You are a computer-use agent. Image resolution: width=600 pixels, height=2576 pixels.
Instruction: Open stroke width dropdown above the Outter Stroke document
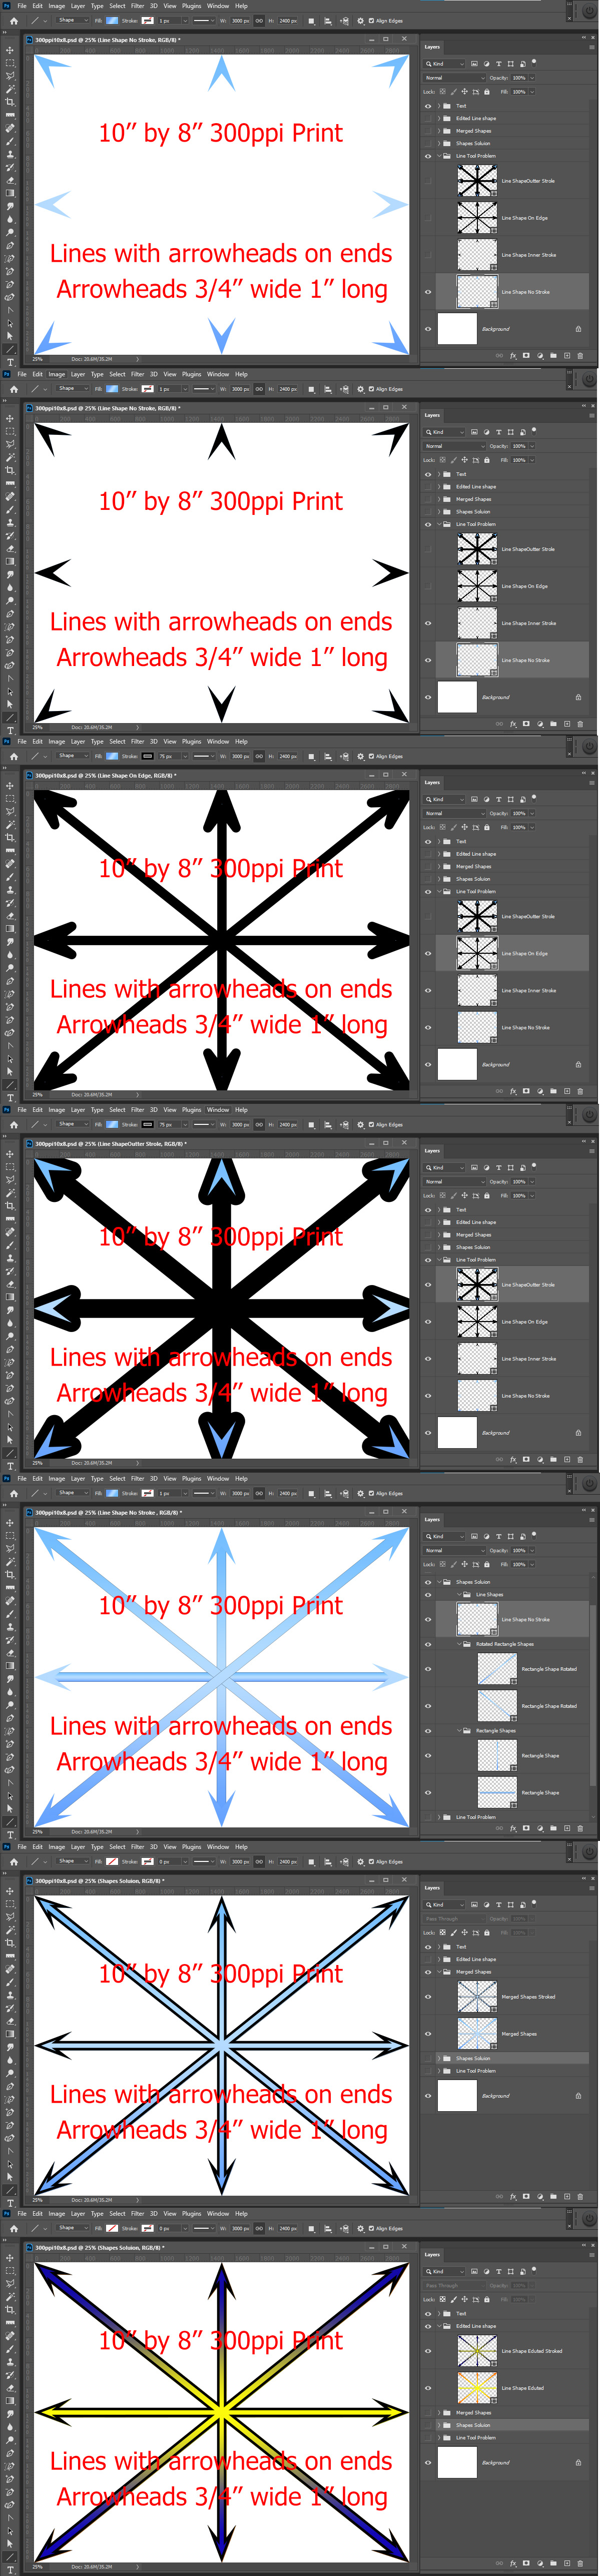tap(187, 1124)
